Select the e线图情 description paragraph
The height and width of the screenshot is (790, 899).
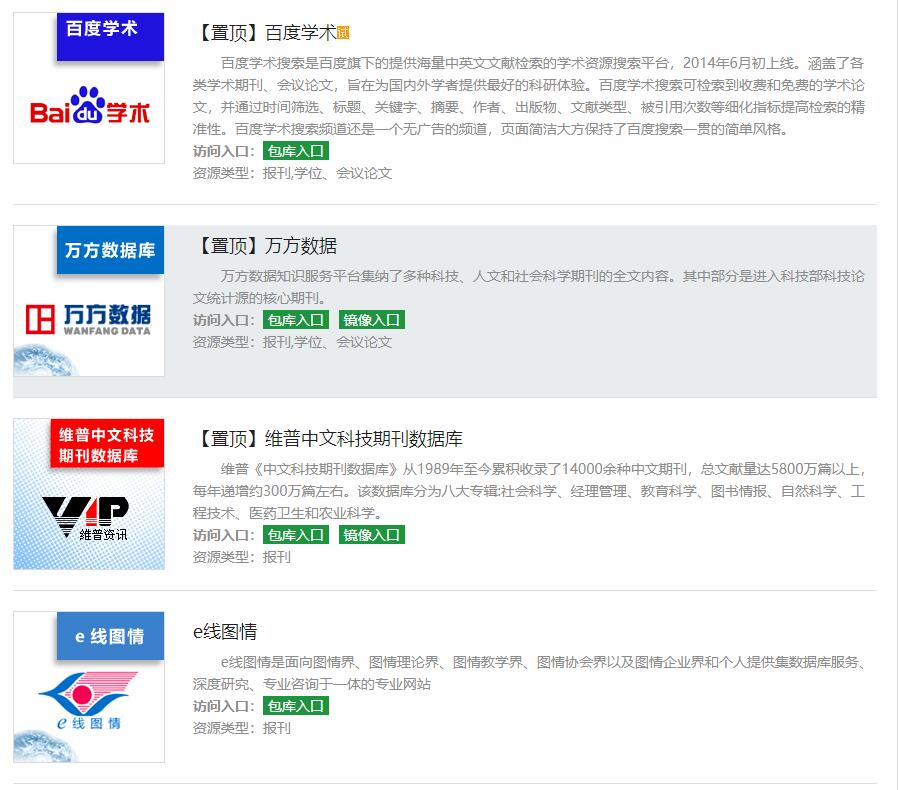pos(529,673)
